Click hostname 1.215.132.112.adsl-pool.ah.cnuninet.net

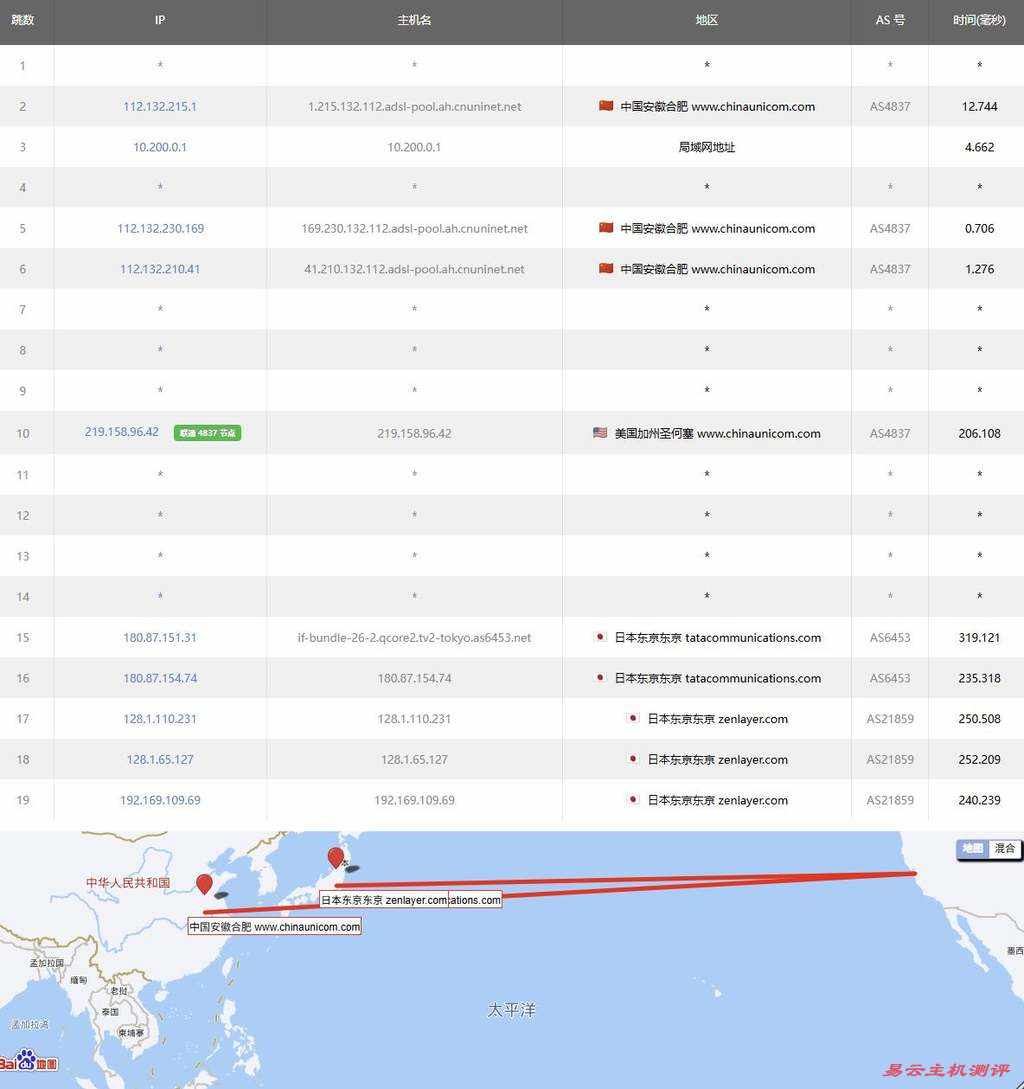415,106
